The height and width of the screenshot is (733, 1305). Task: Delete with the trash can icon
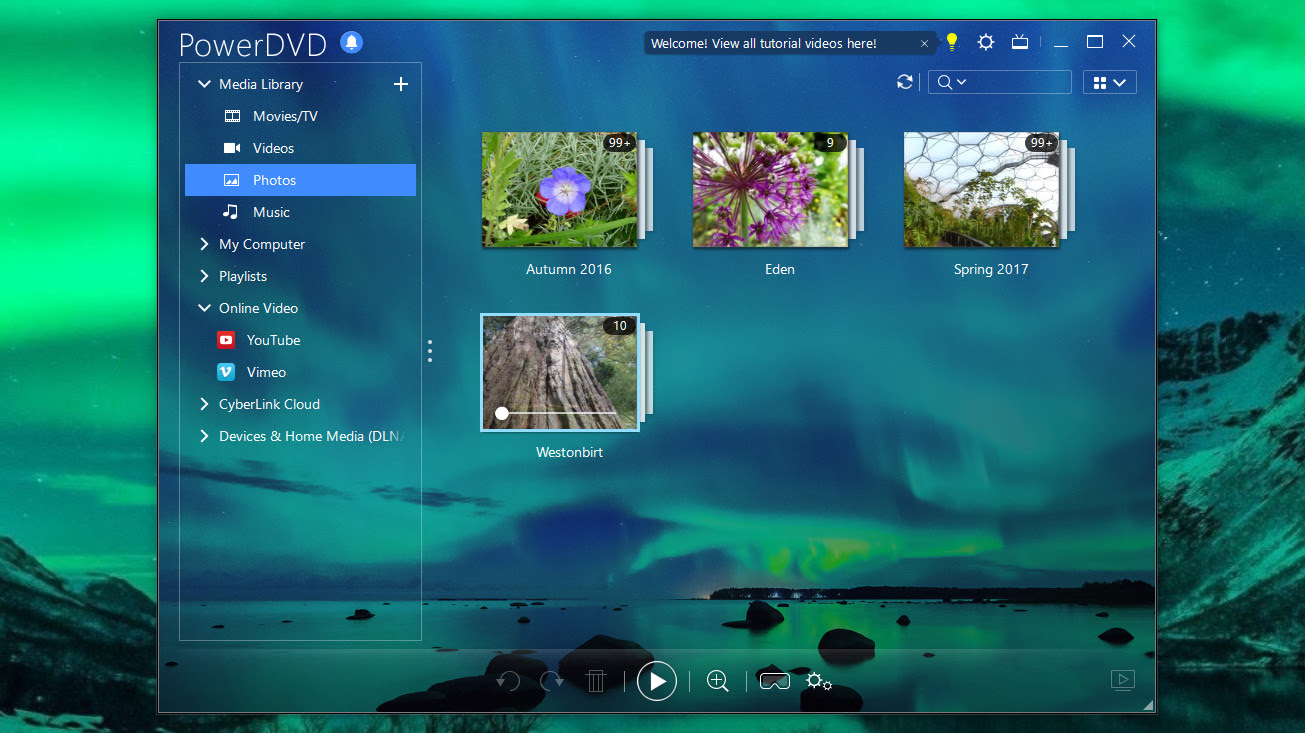pyautogui.click(x=596, y=681)
